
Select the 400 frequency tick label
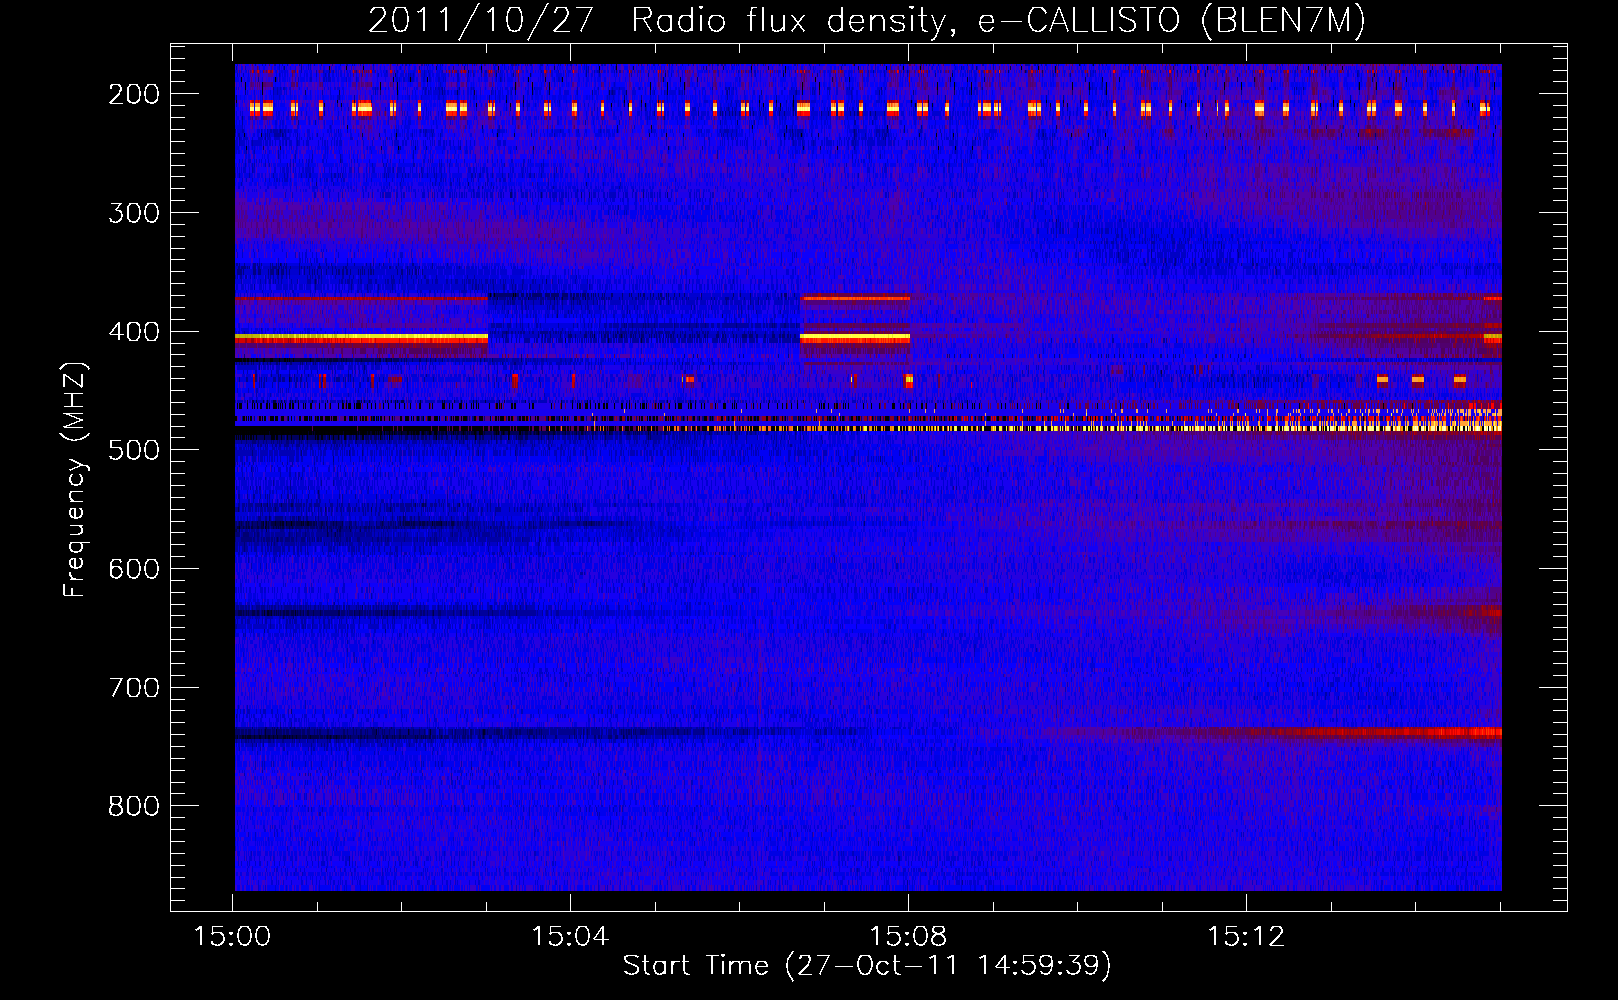click(134, 332)
